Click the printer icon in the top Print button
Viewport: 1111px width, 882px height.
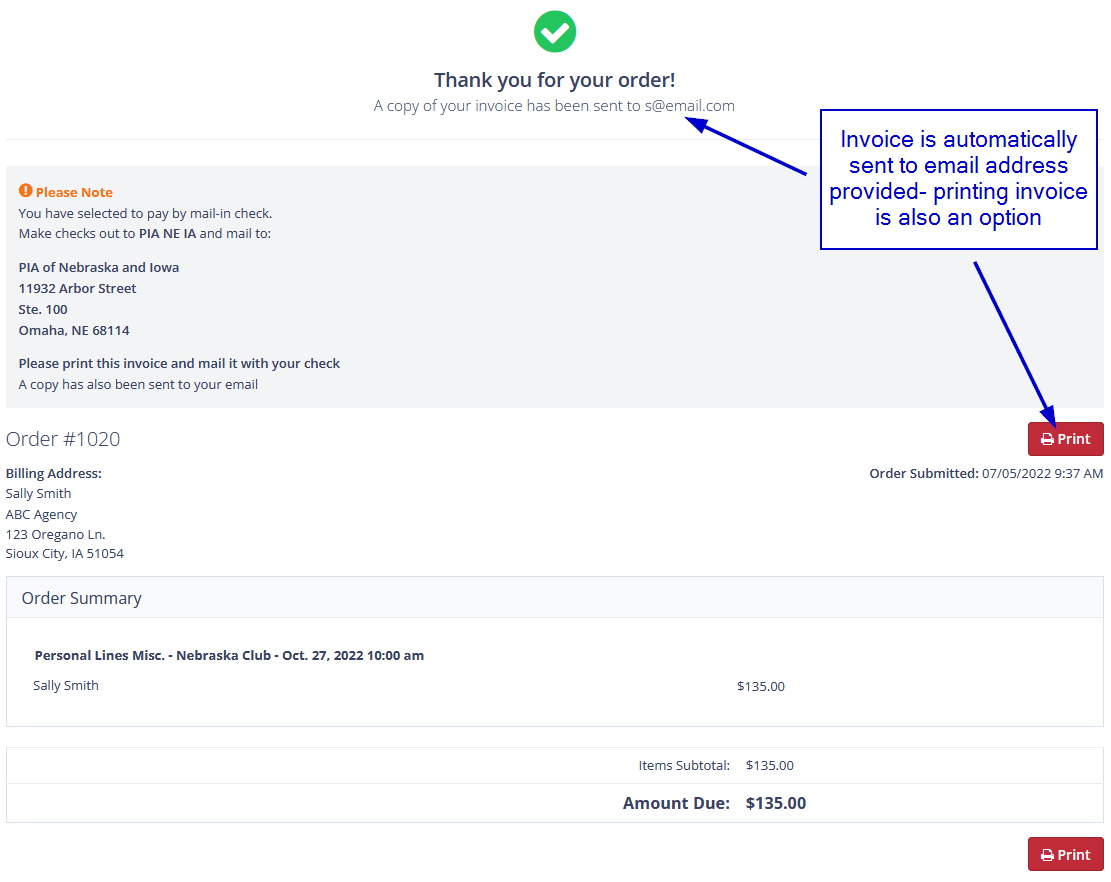click(x=1047, y=440)
